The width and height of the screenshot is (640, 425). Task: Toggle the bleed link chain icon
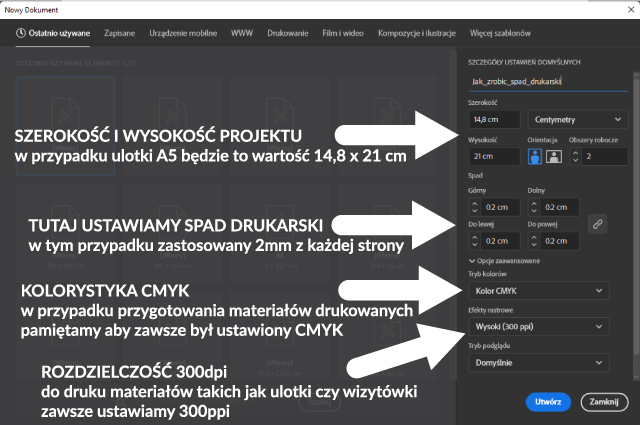(598, 222)
